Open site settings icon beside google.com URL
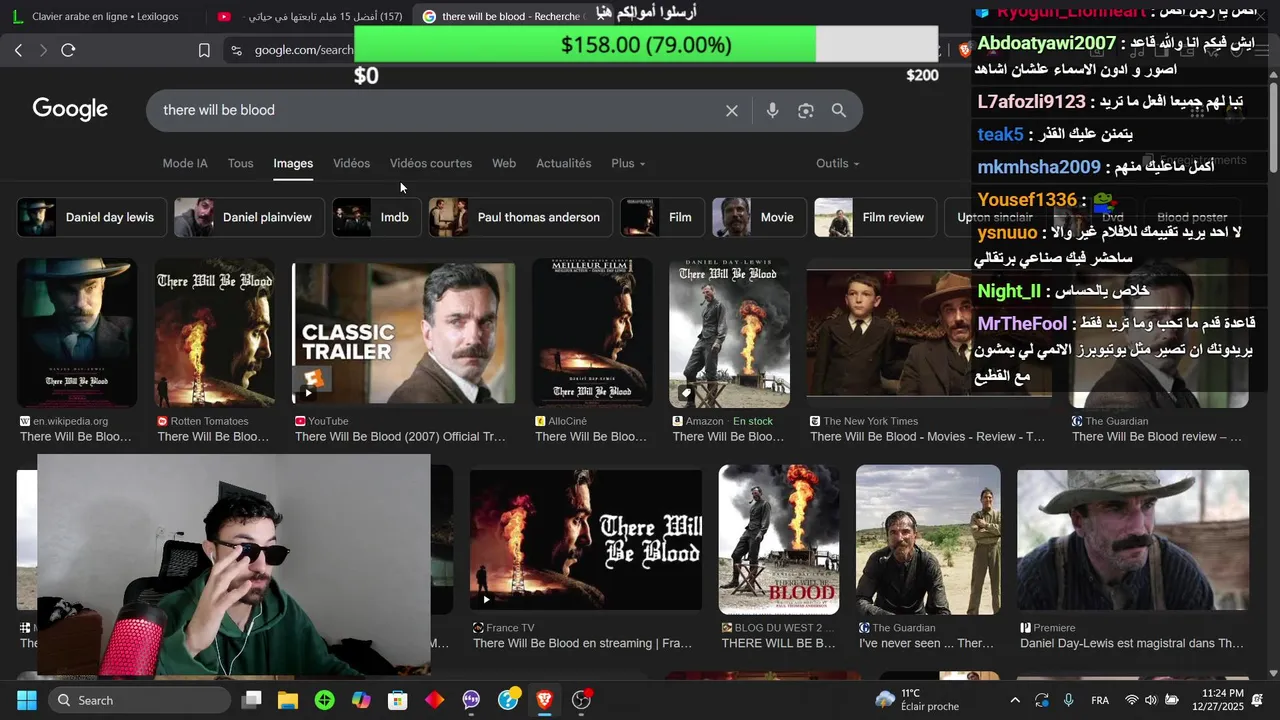 [236, 50]
